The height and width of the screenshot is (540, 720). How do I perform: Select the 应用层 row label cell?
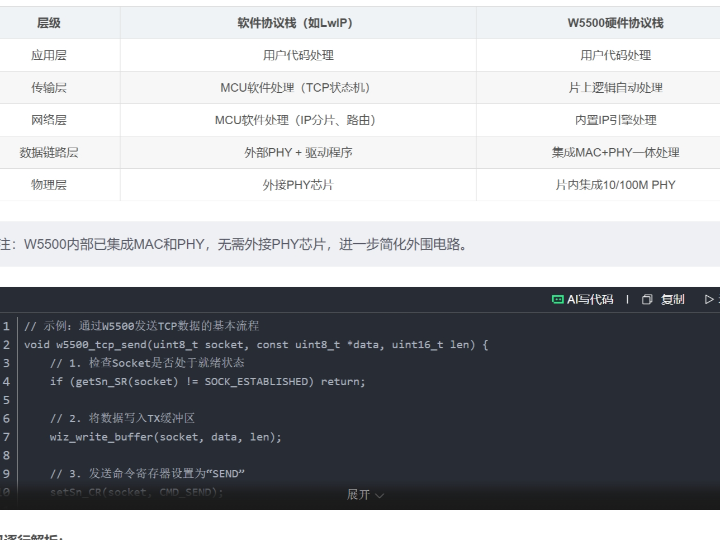(48, 56)
